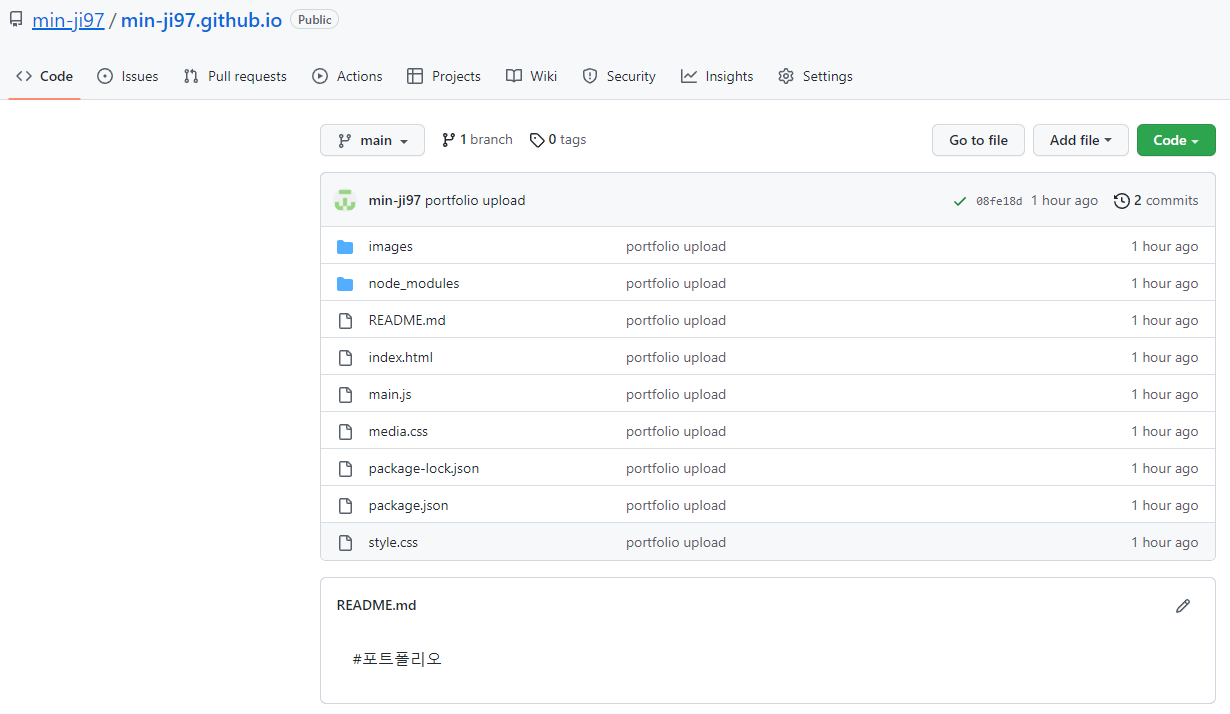Click the file icon beside media.css
The image size is (1230, 714).
[345, 432]
